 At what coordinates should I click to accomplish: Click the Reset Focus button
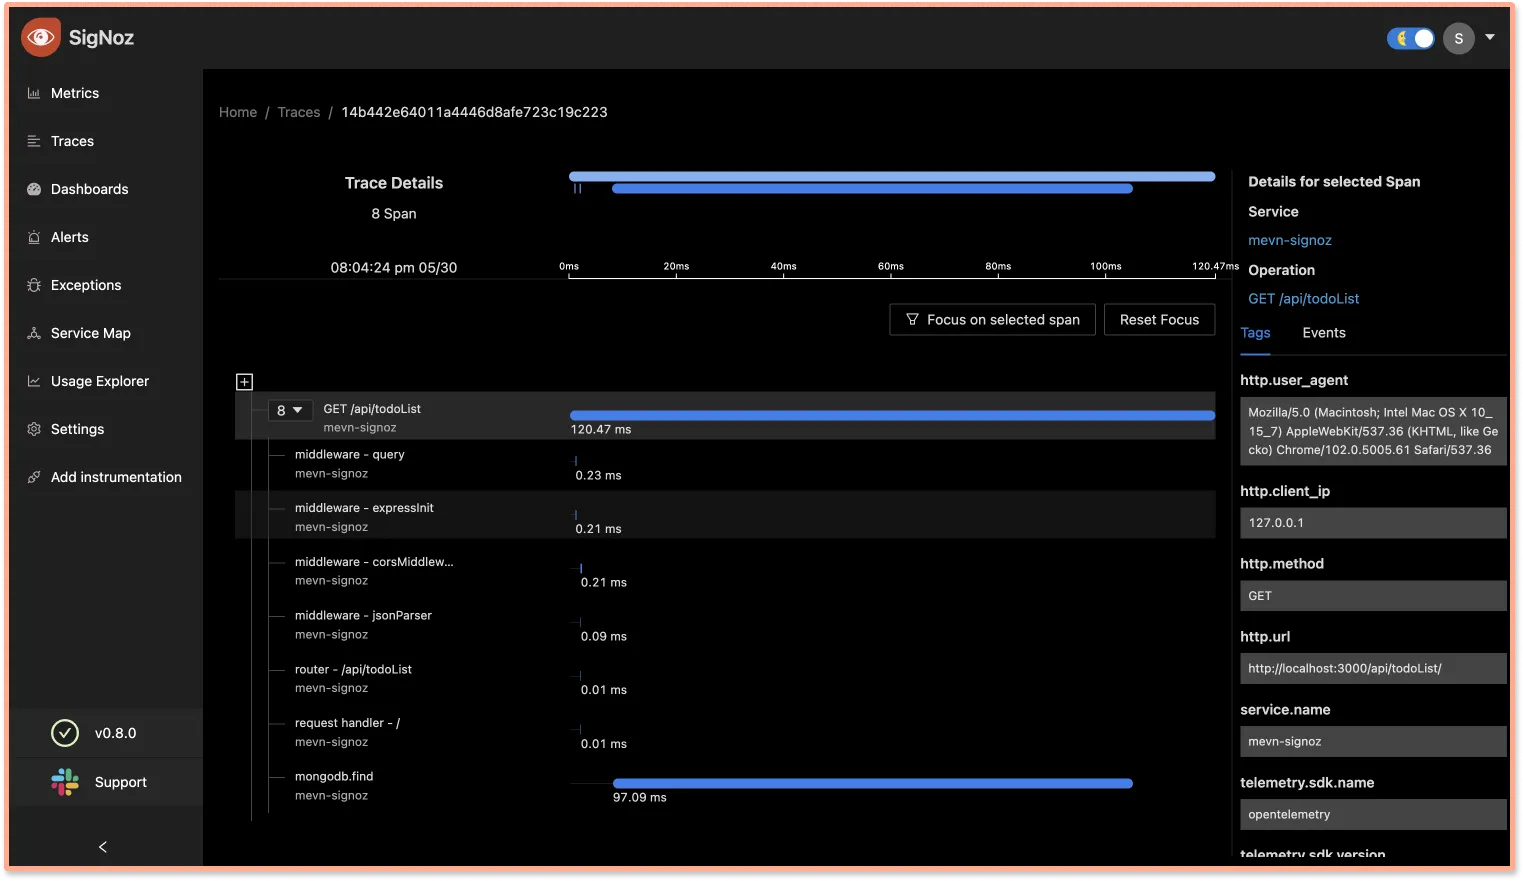(1159, 320)
